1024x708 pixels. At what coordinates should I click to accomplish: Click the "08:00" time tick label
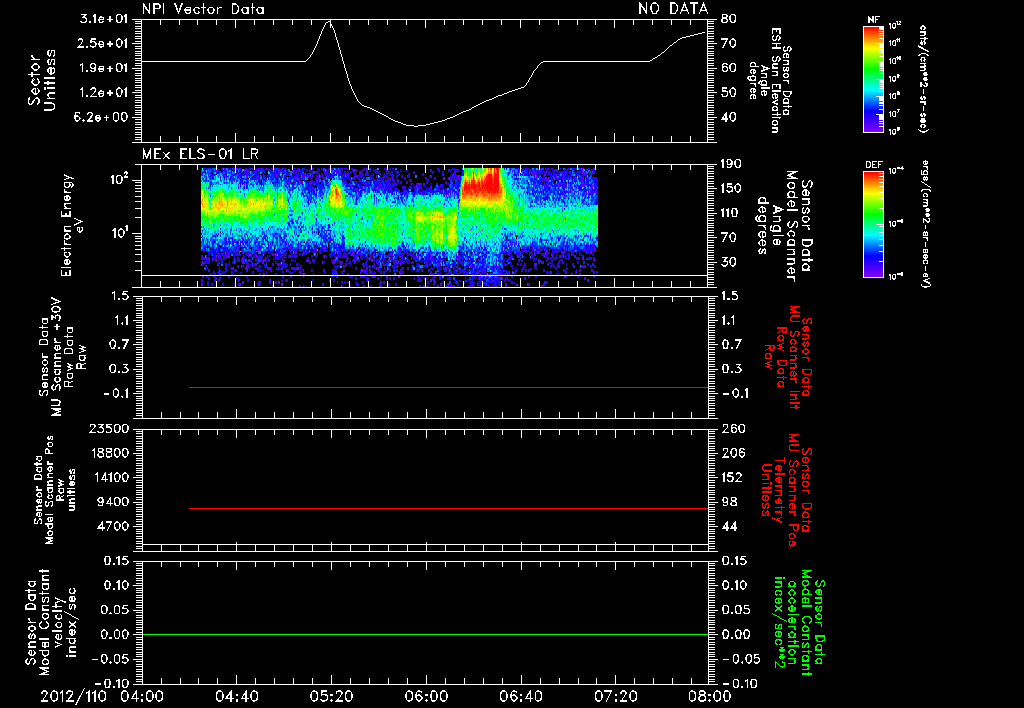[x=710, y=696]
